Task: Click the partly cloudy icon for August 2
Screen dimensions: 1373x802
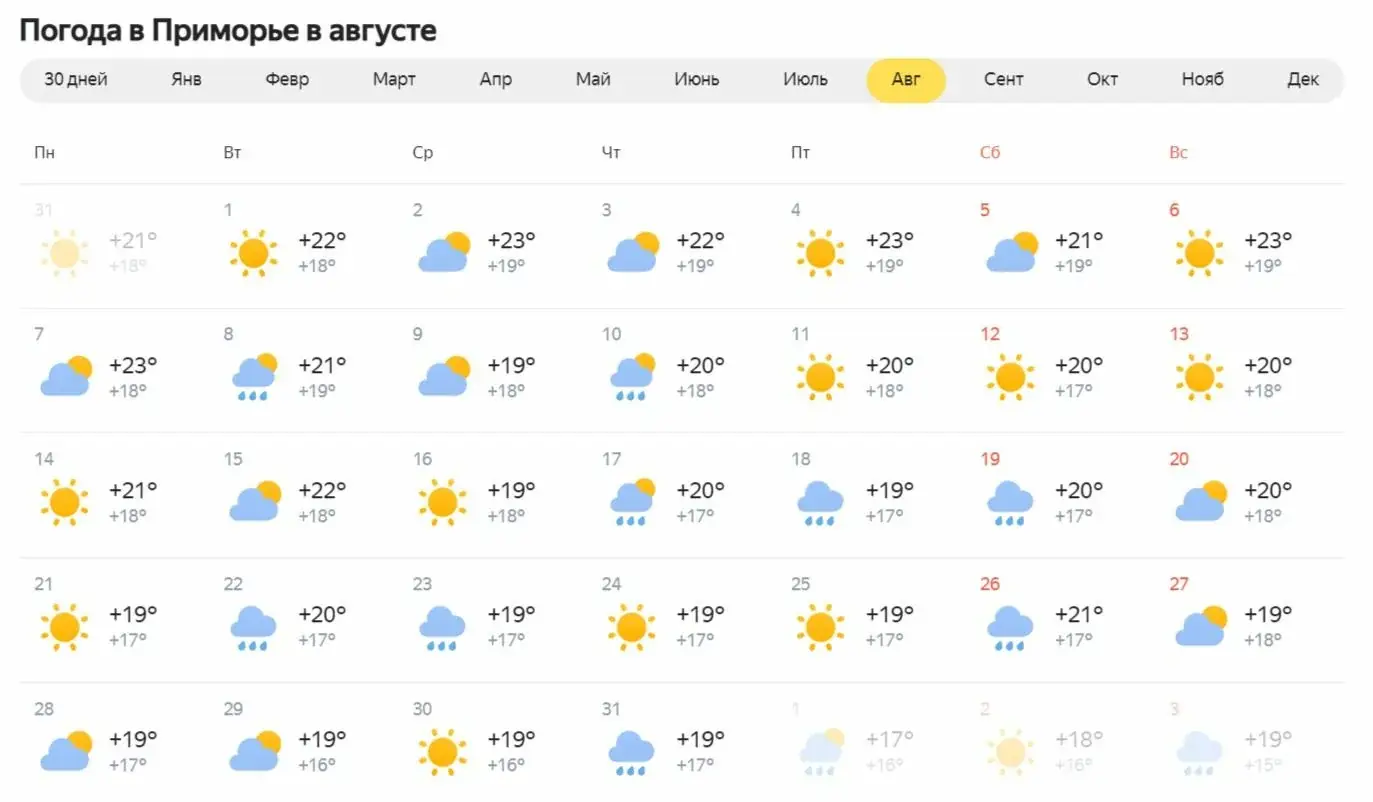Action: coord(443,253)
